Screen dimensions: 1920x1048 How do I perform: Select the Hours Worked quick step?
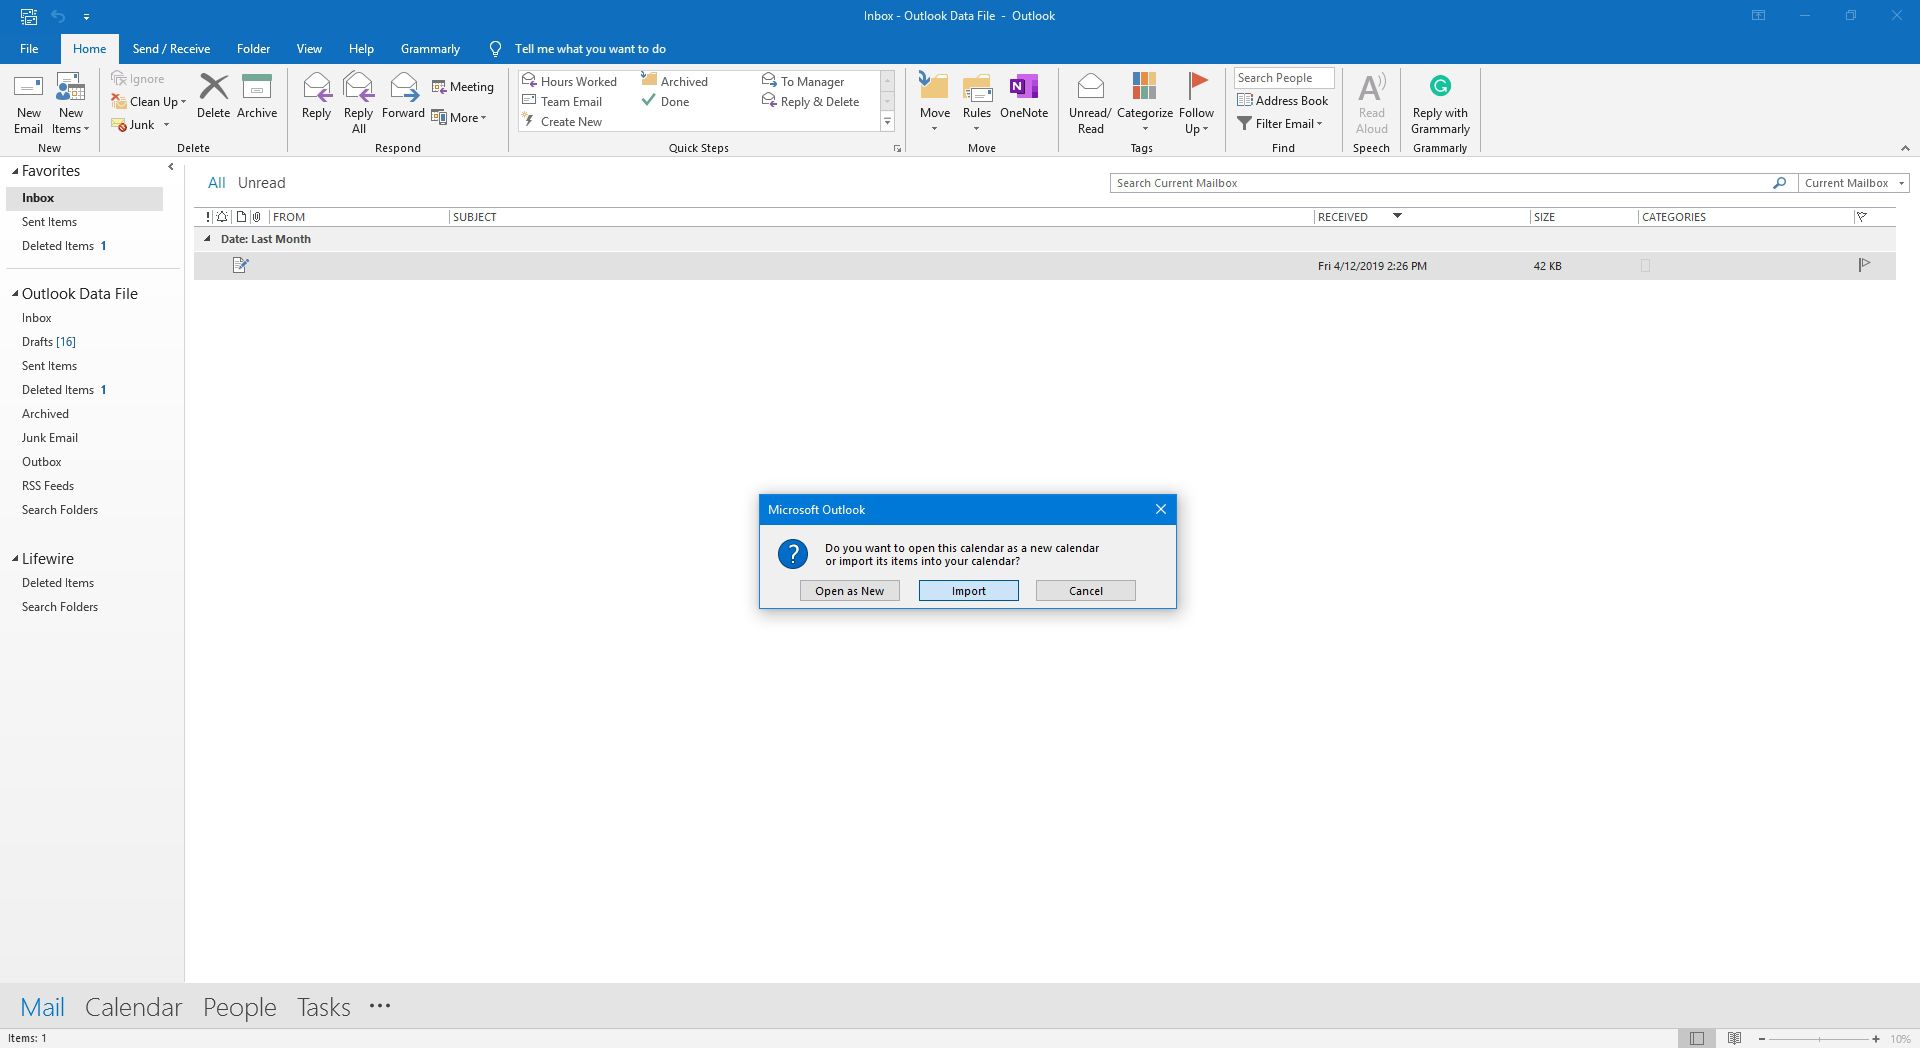tap(570, 81)
